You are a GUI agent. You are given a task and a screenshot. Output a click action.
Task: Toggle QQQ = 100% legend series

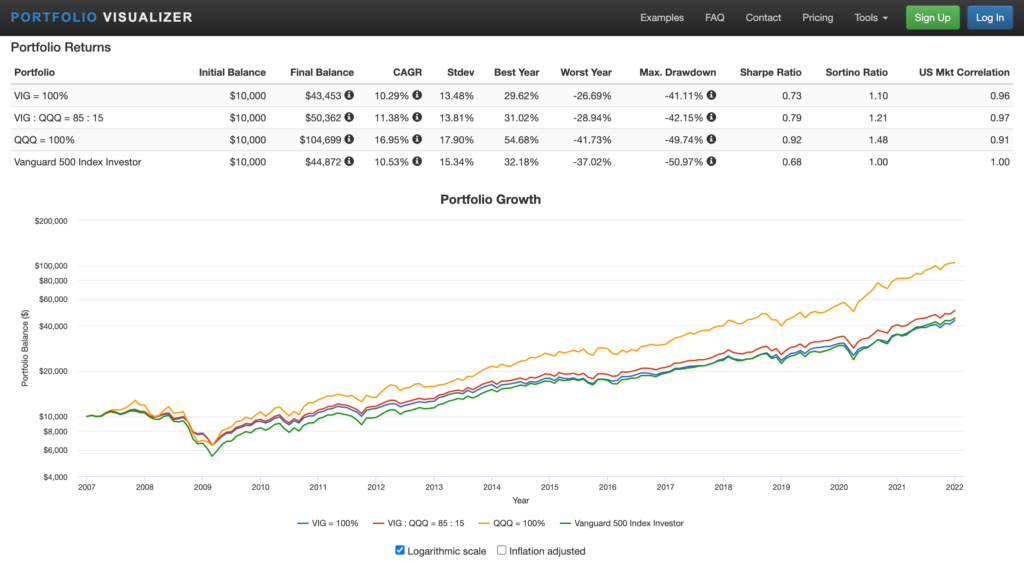(x=511, y=523)
